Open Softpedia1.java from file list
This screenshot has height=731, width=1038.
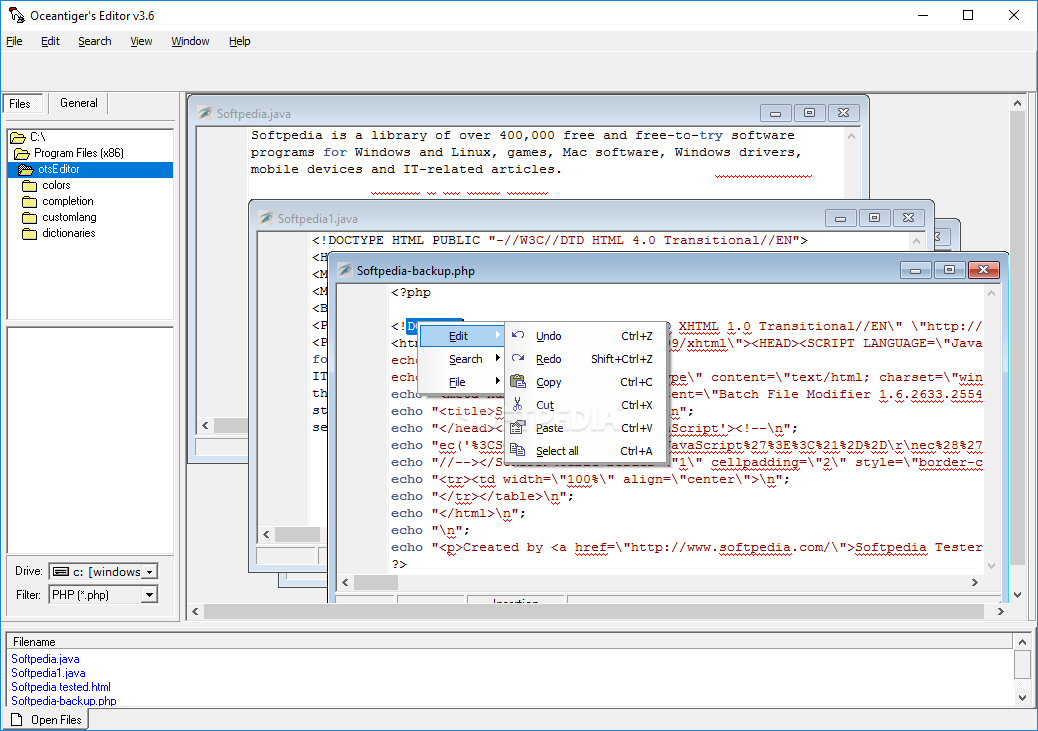[48, 673]
